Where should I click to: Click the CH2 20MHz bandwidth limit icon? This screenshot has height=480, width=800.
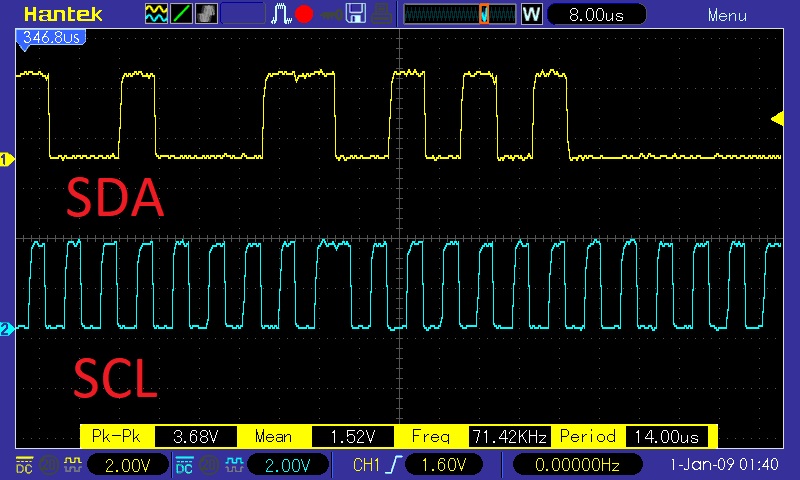click(x=209, y=465)
